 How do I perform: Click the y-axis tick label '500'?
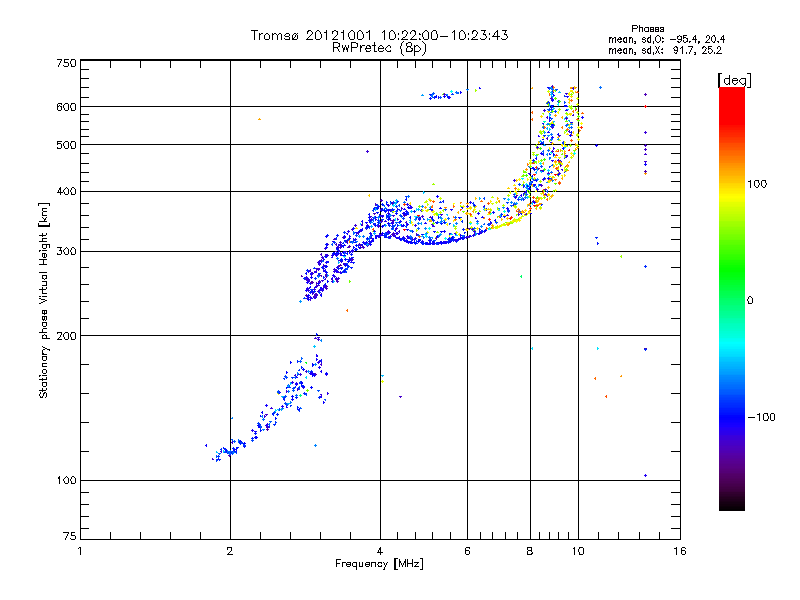[66, 144]
